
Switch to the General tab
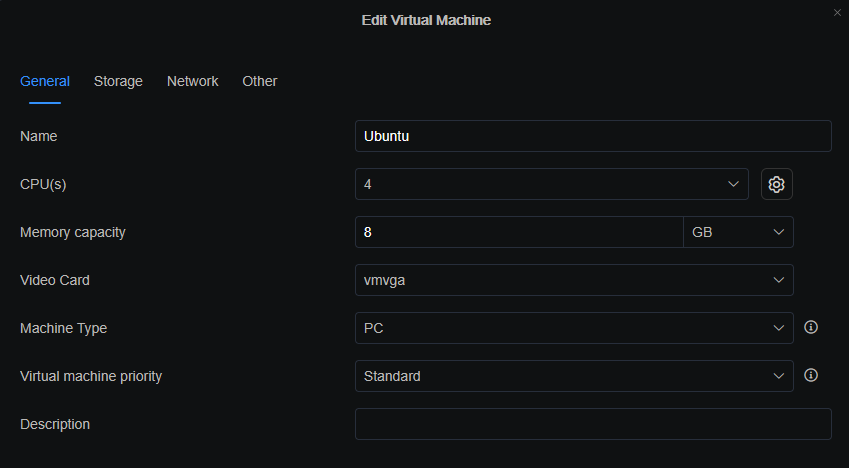point(45,81)
